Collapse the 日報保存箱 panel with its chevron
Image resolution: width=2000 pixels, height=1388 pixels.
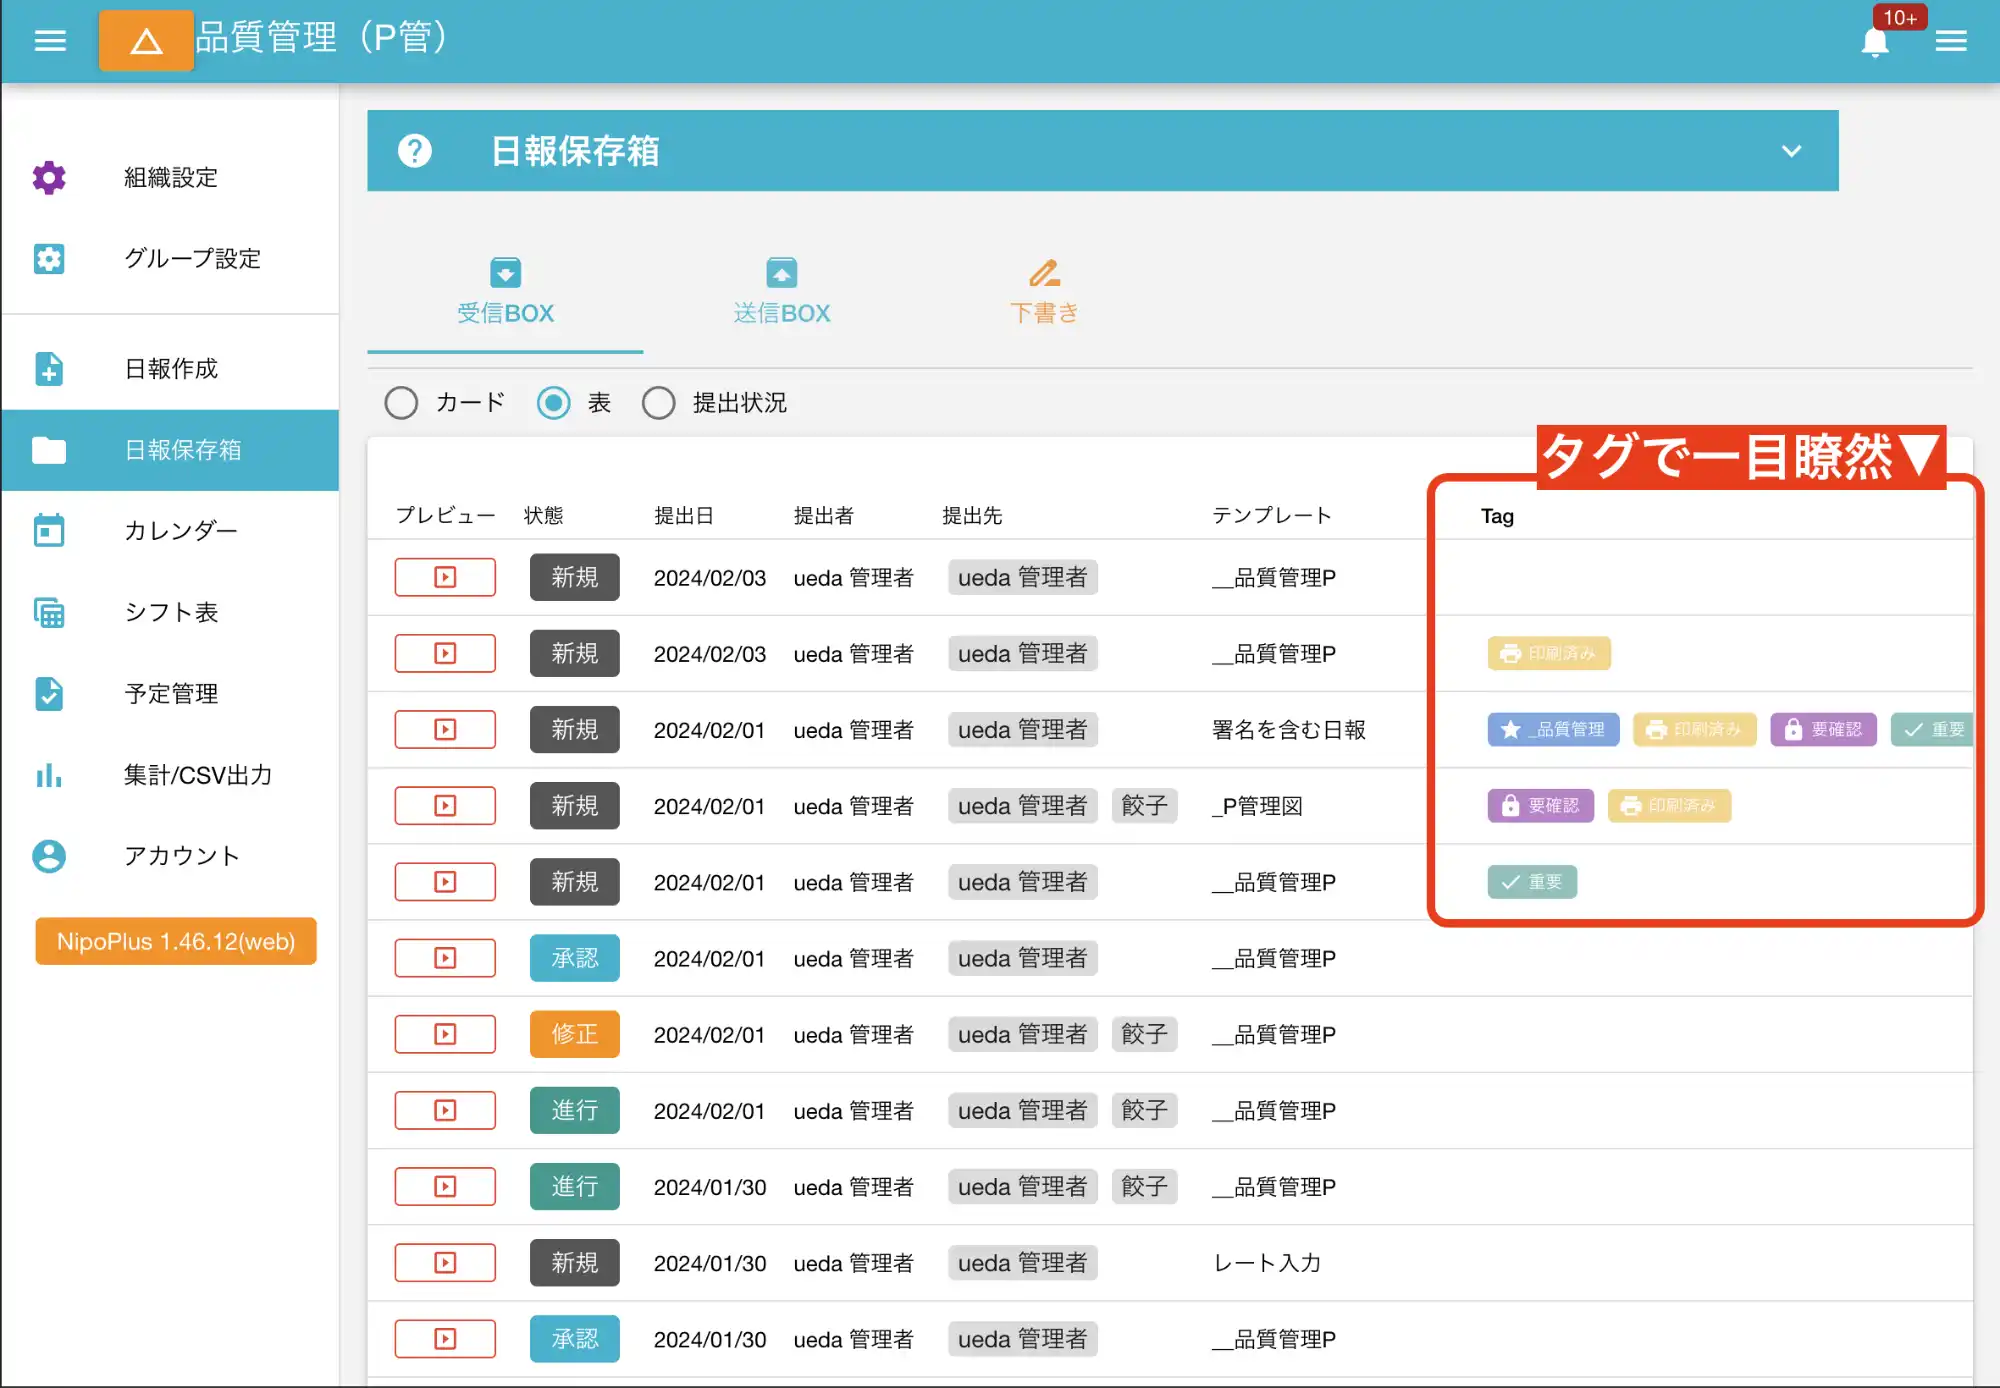pyautogui.click(x=1789, y=151)
